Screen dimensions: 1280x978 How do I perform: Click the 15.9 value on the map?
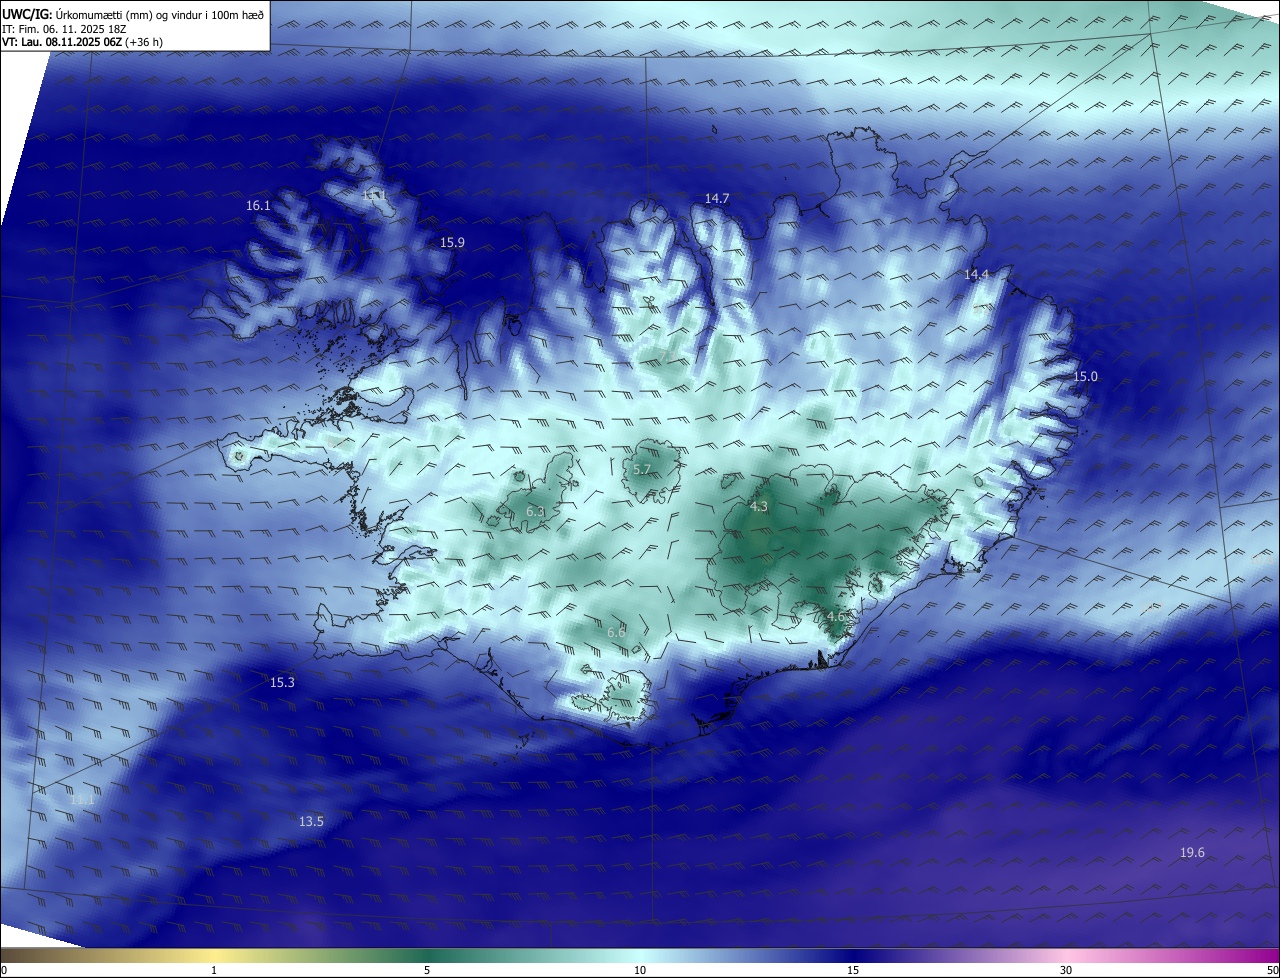tap(452, 242)
